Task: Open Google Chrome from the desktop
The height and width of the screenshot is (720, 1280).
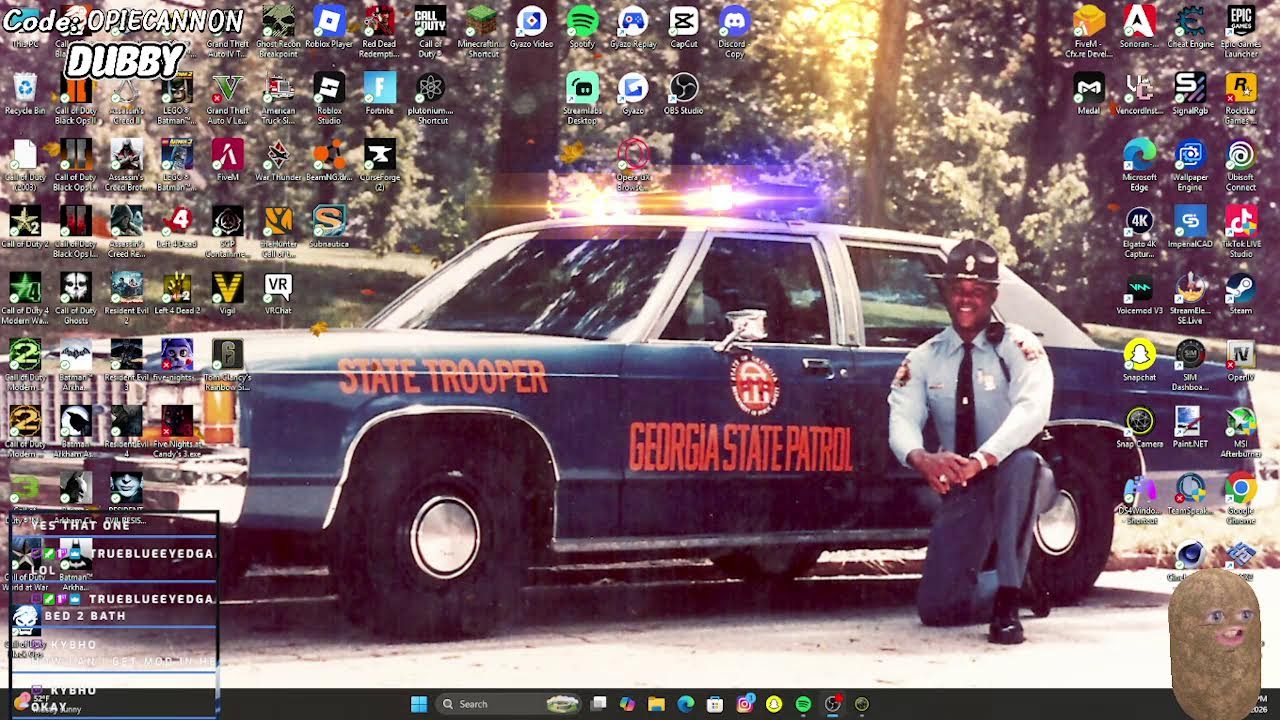Action: [x=1240, y=499]
